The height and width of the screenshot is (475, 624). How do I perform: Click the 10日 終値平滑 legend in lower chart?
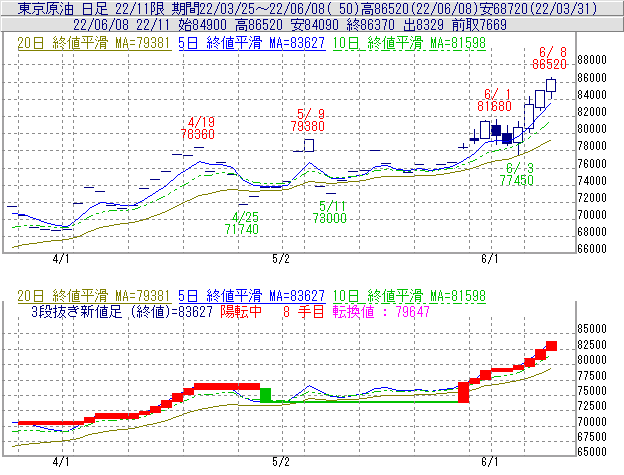409,296
